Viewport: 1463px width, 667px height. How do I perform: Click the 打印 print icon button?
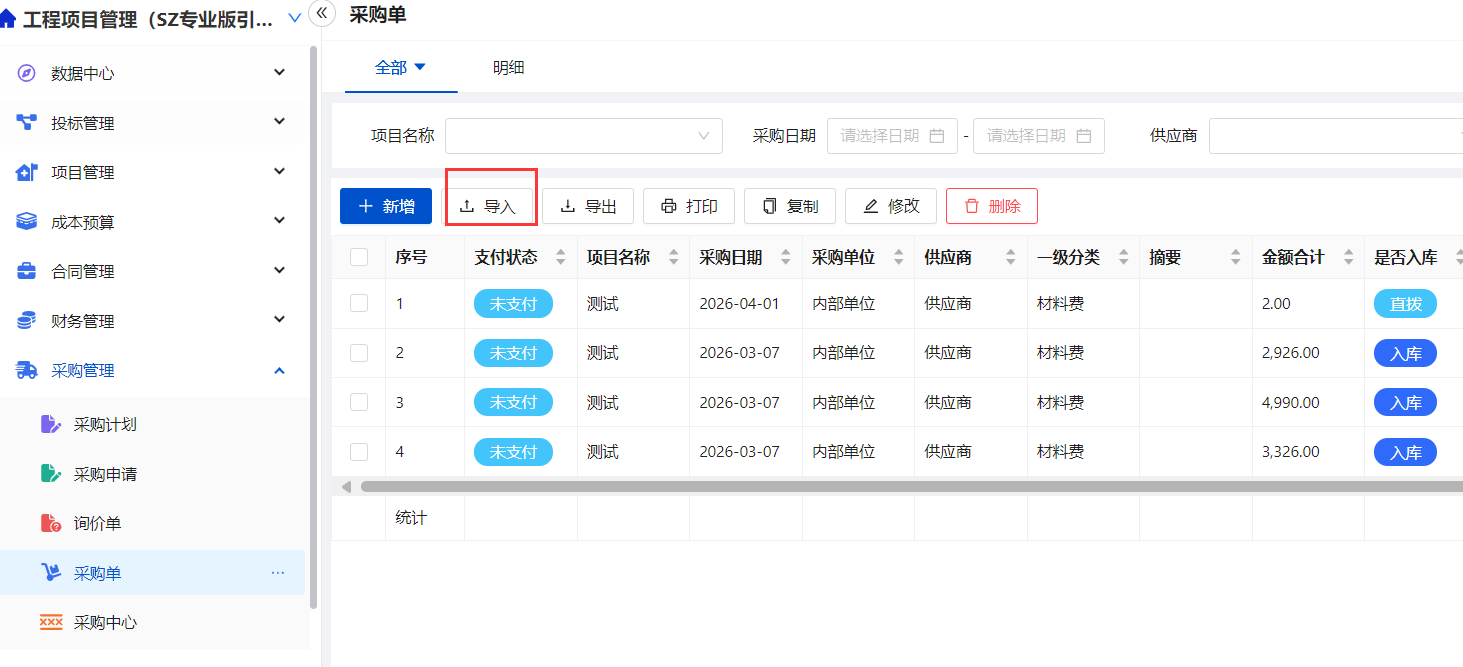tap(669, 206)
